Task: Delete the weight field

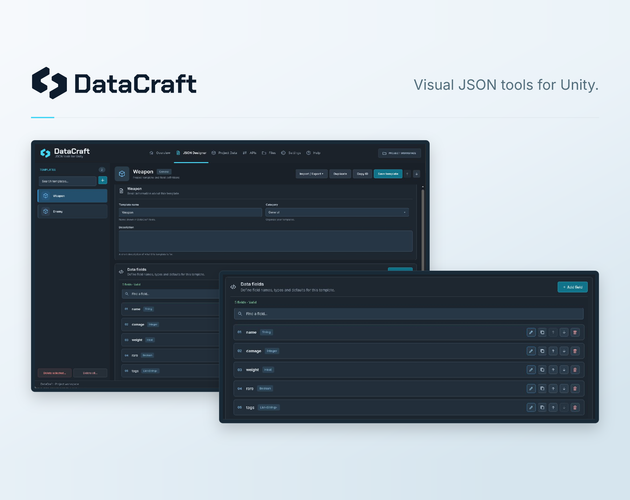Action: pyautogui.click(x=575, y=370)
